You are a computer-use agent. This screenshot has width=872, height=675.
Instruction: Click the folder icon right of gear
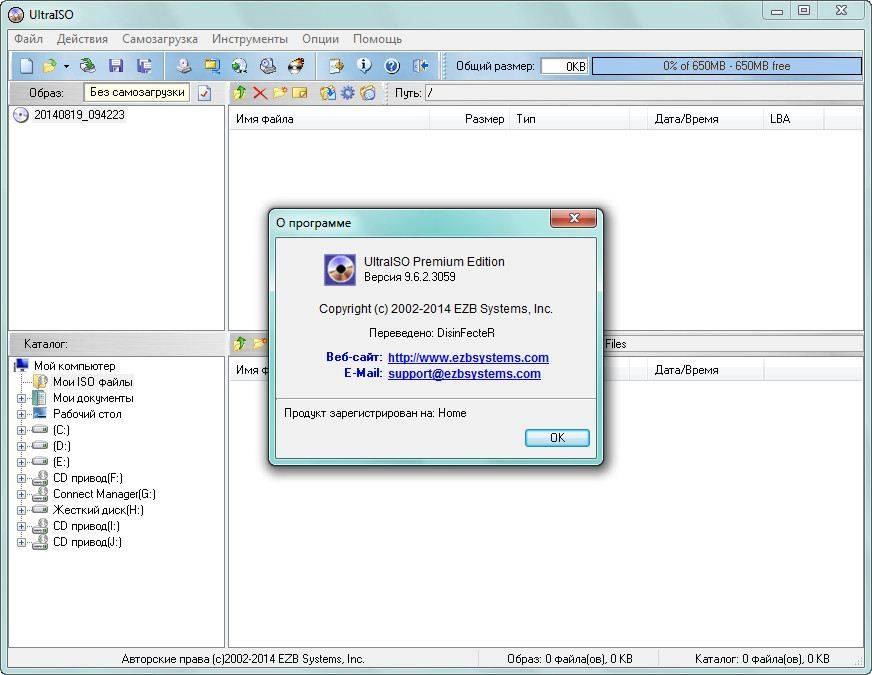tap(368, 93)
